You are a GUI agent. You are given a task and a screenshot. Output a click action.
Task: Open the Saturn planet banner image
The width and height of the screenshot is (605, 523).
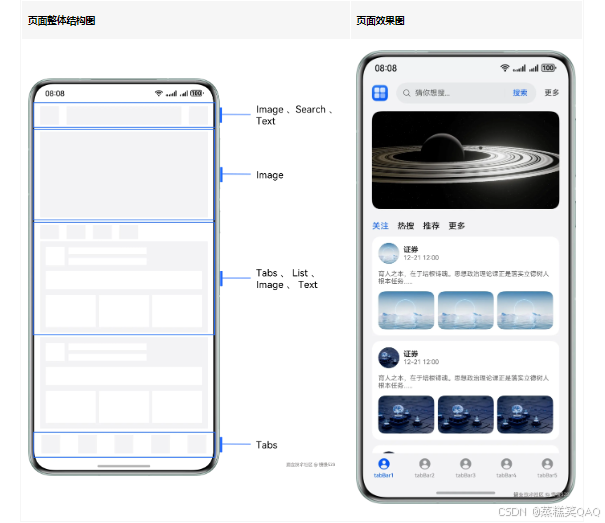(x=465, y=160)
